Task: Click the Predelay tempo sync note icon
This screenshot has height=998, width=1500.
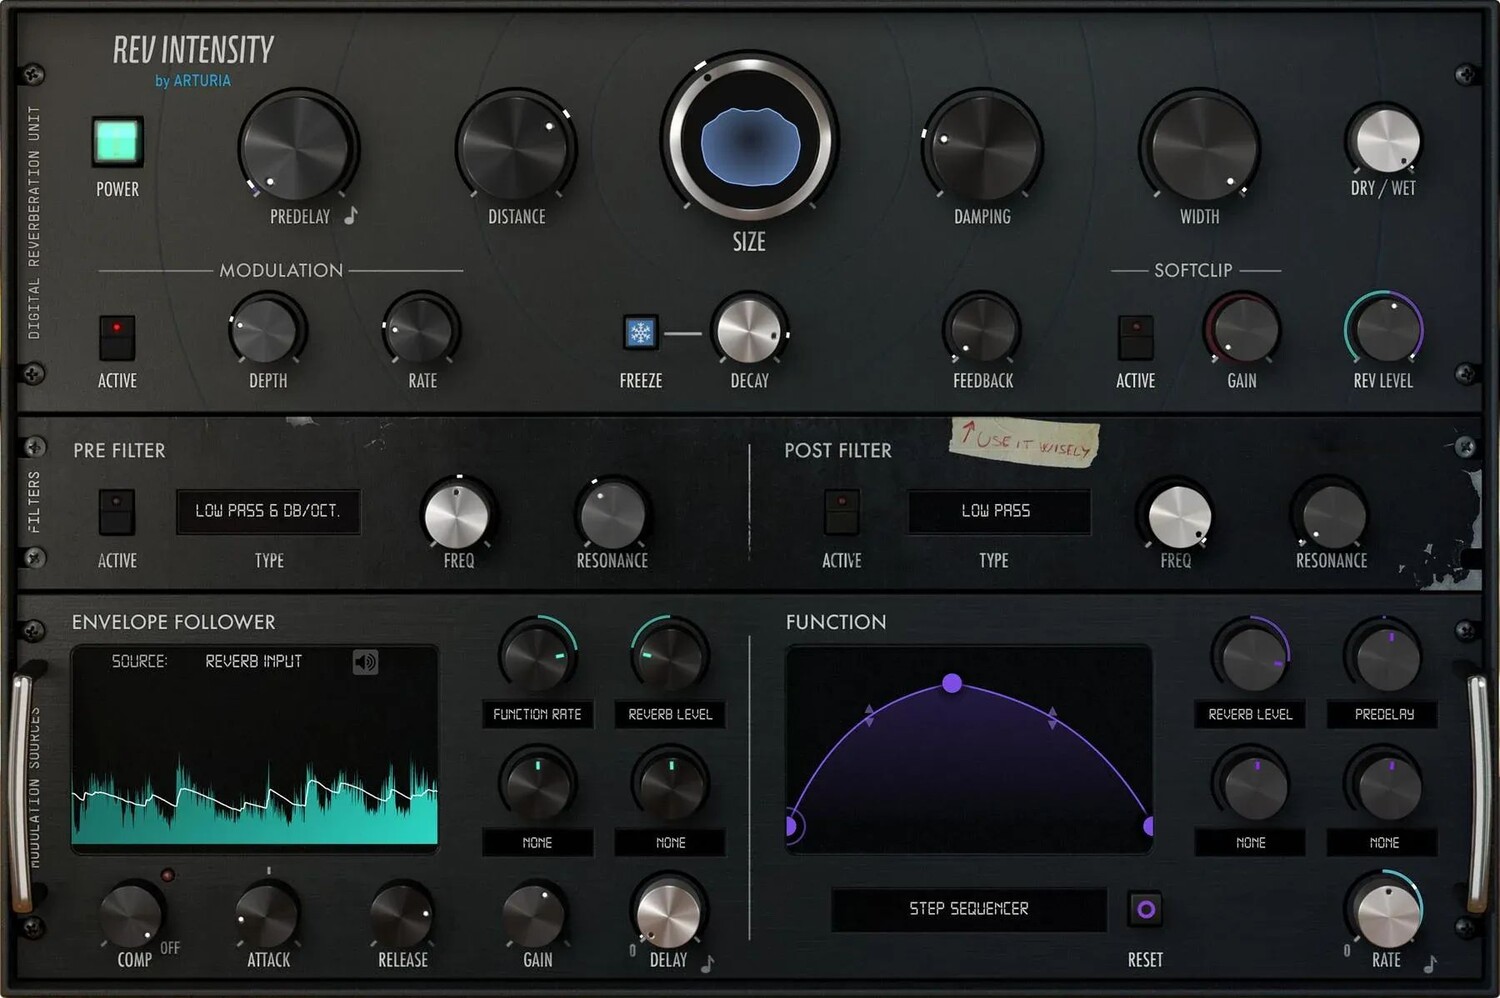Action: click(x=351, y=215)
